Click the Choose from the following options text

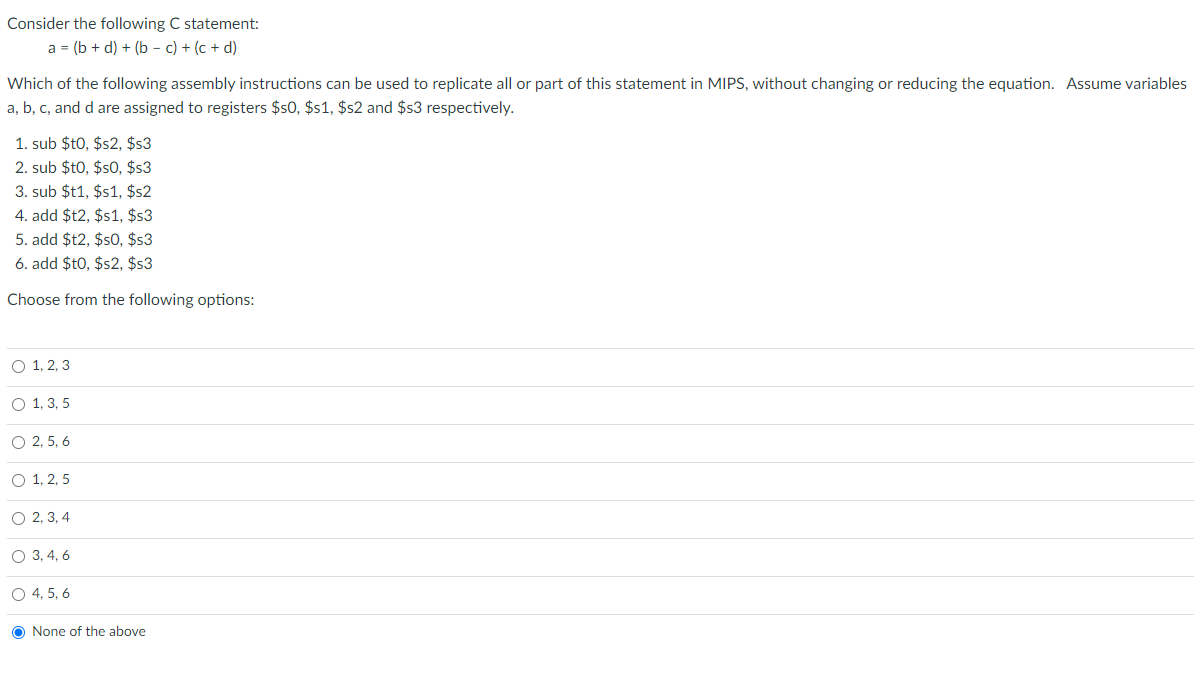129,299
